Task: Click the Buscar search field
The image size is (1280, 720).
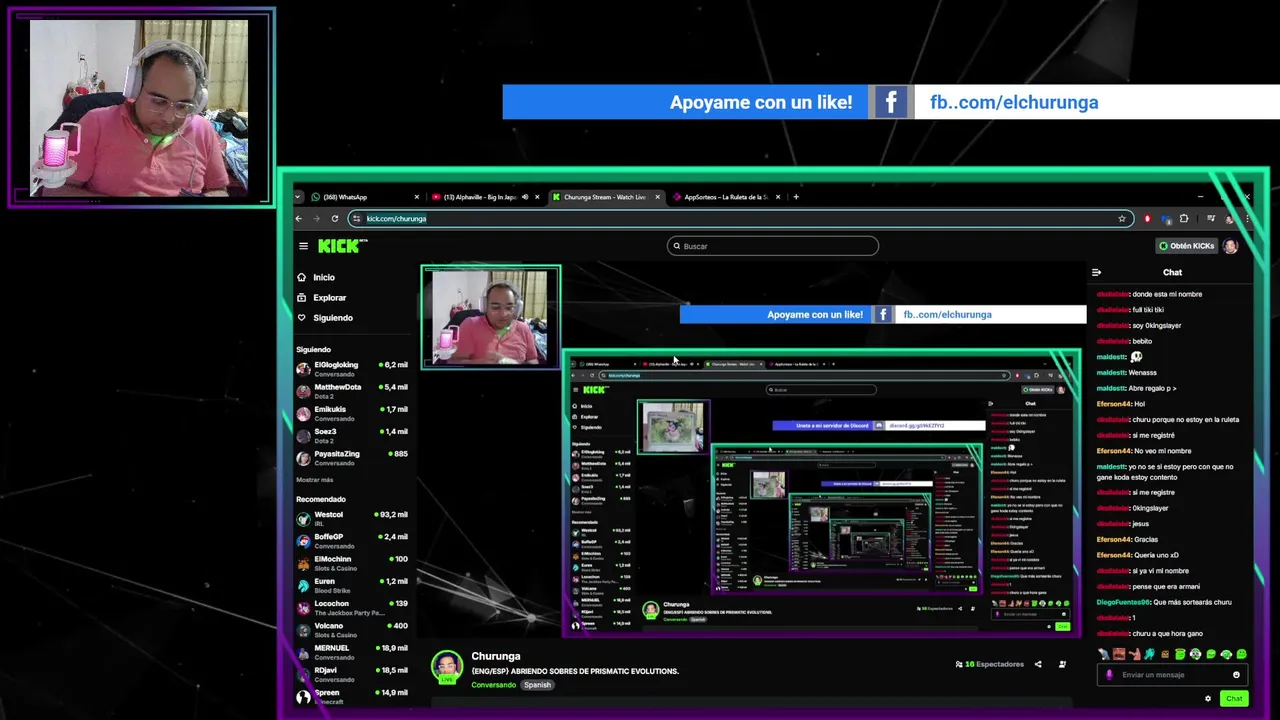Action: pyautogui.click(x=773, y=246)
